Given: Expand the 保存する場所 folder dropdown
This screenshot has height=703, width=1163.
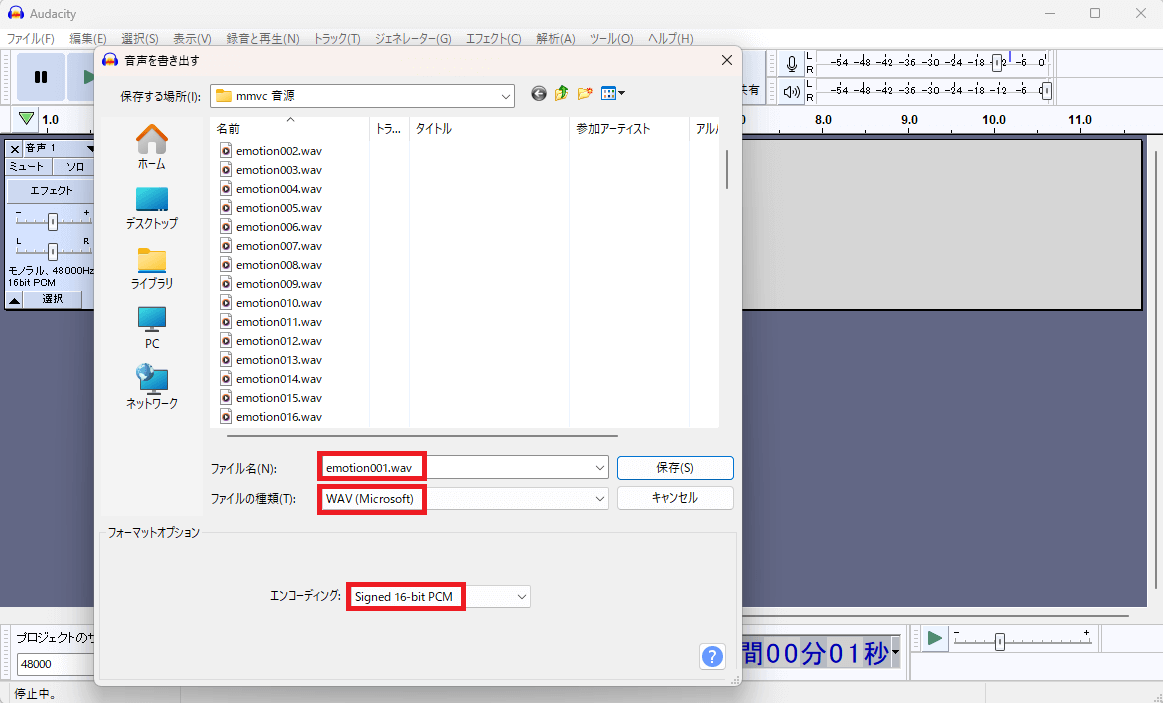Looking at the screenshot, I should click(x=508, y=96).
